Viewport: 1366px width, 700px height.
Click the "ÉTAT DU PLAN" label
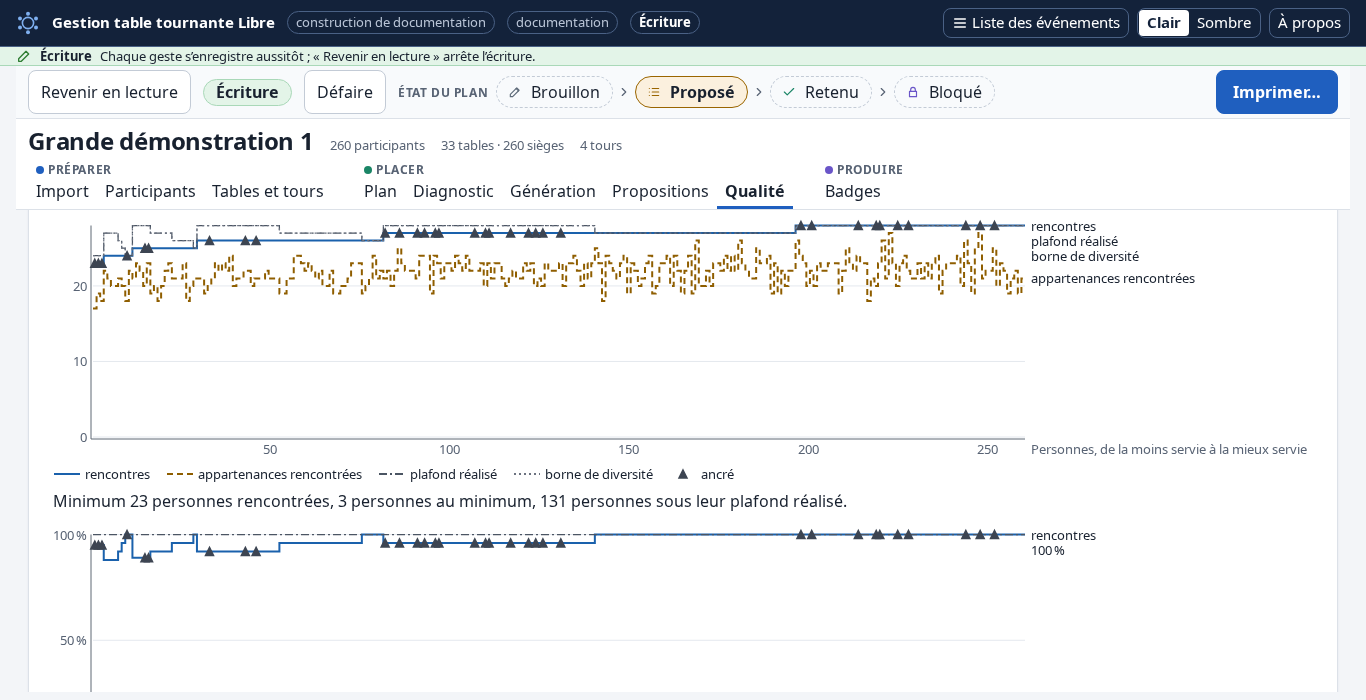coord(443,93)
